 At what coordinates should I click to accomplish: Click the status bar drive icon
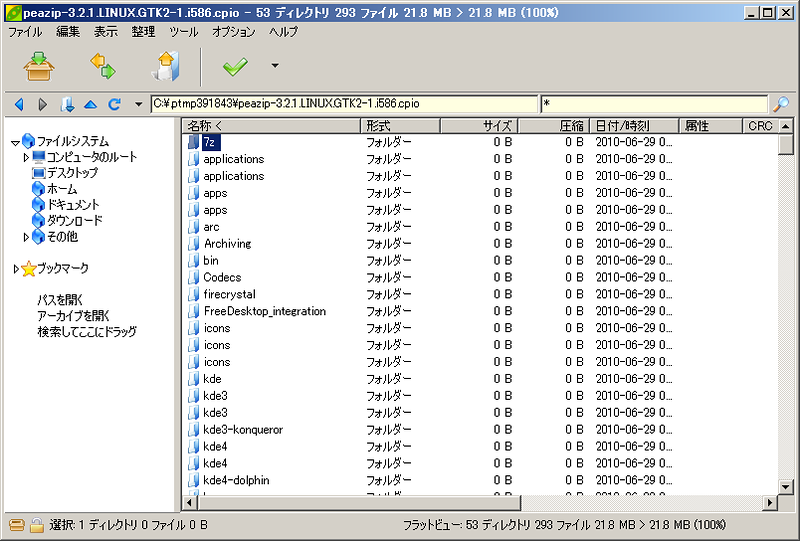(x=17, y=525)
